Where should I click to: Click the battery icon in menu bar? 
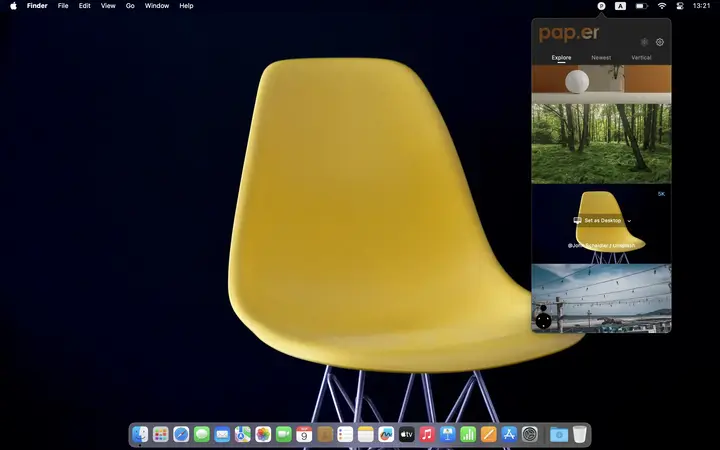click(x=641, y=6)
